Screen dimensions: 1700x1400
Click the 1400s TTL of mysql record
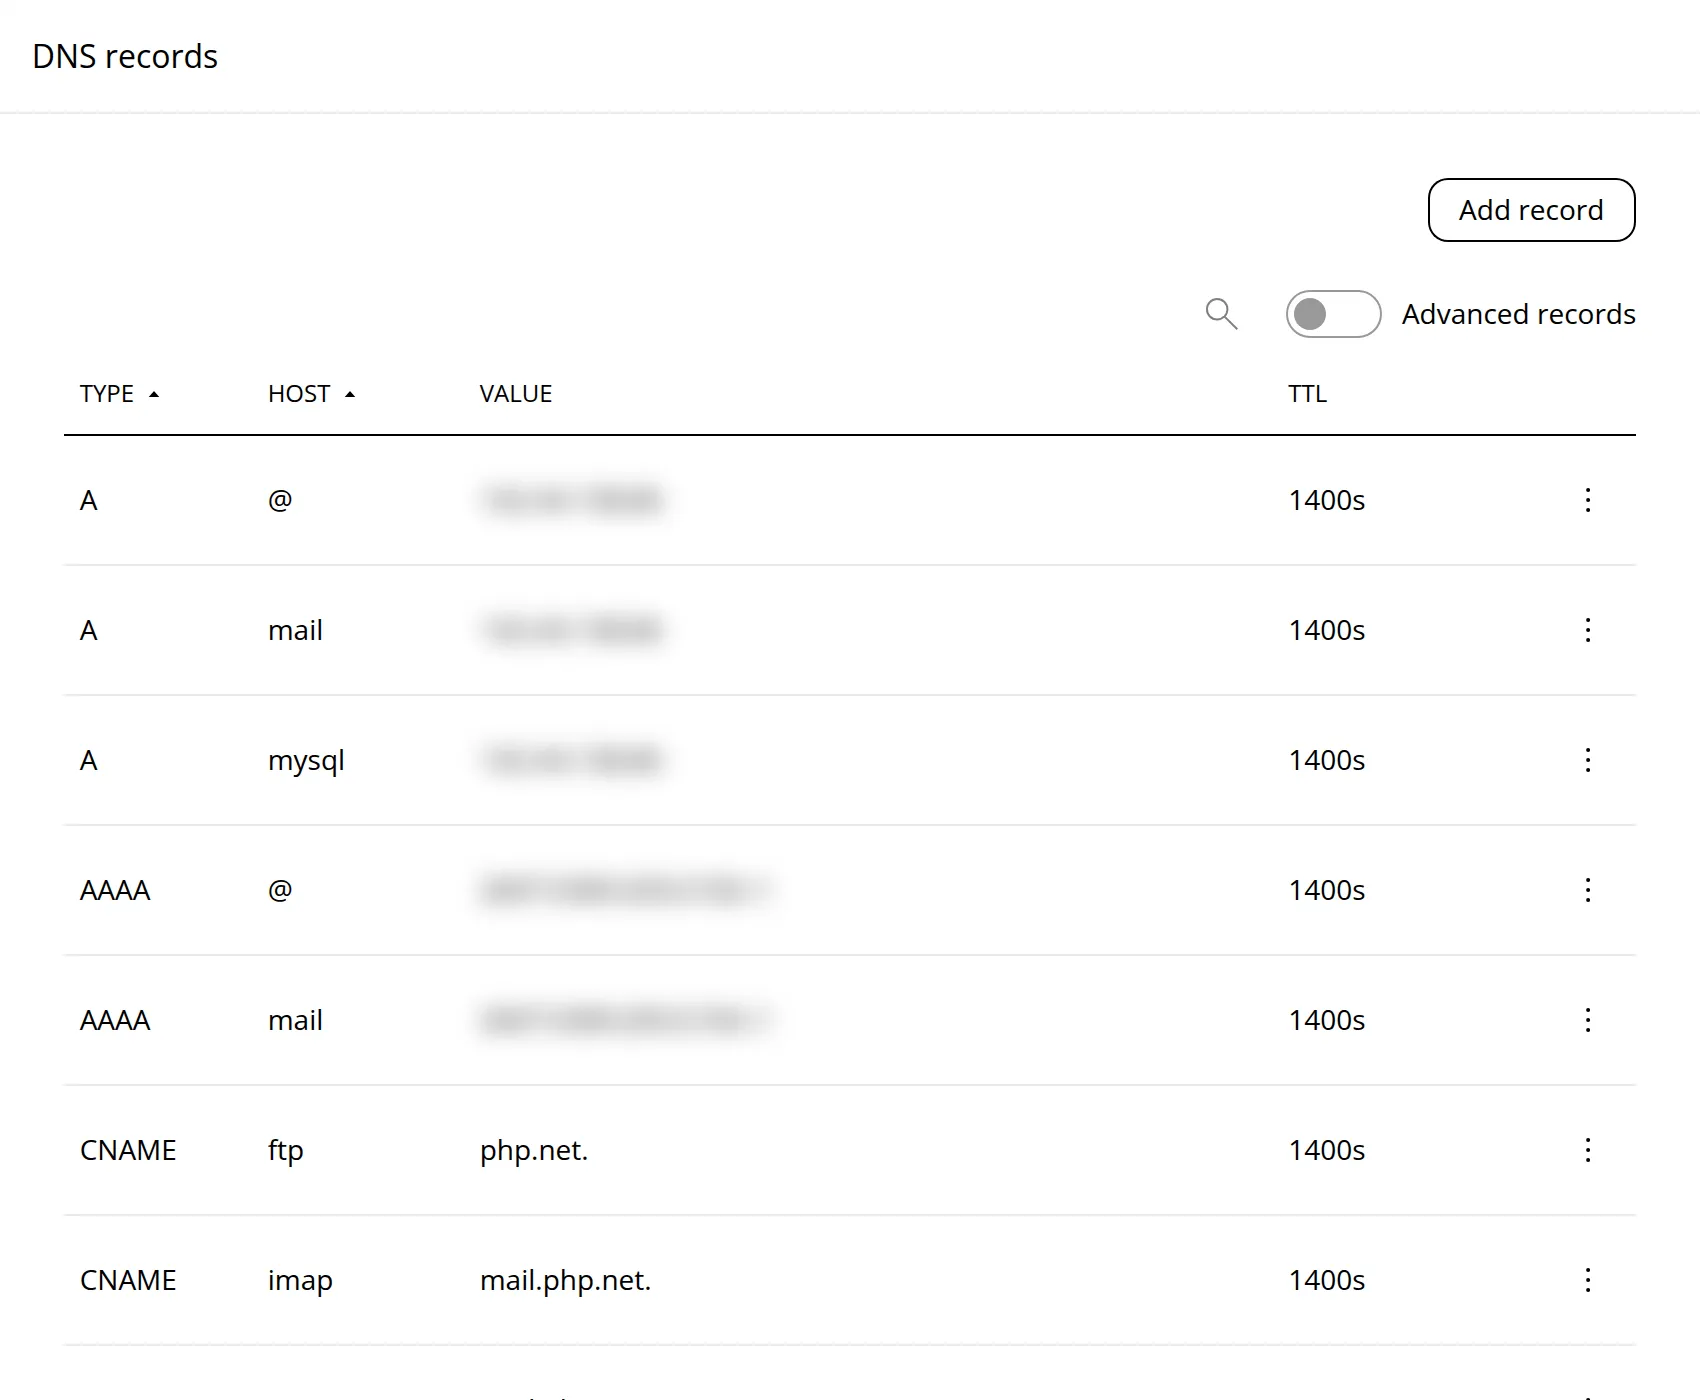[x=1326, y=760]
